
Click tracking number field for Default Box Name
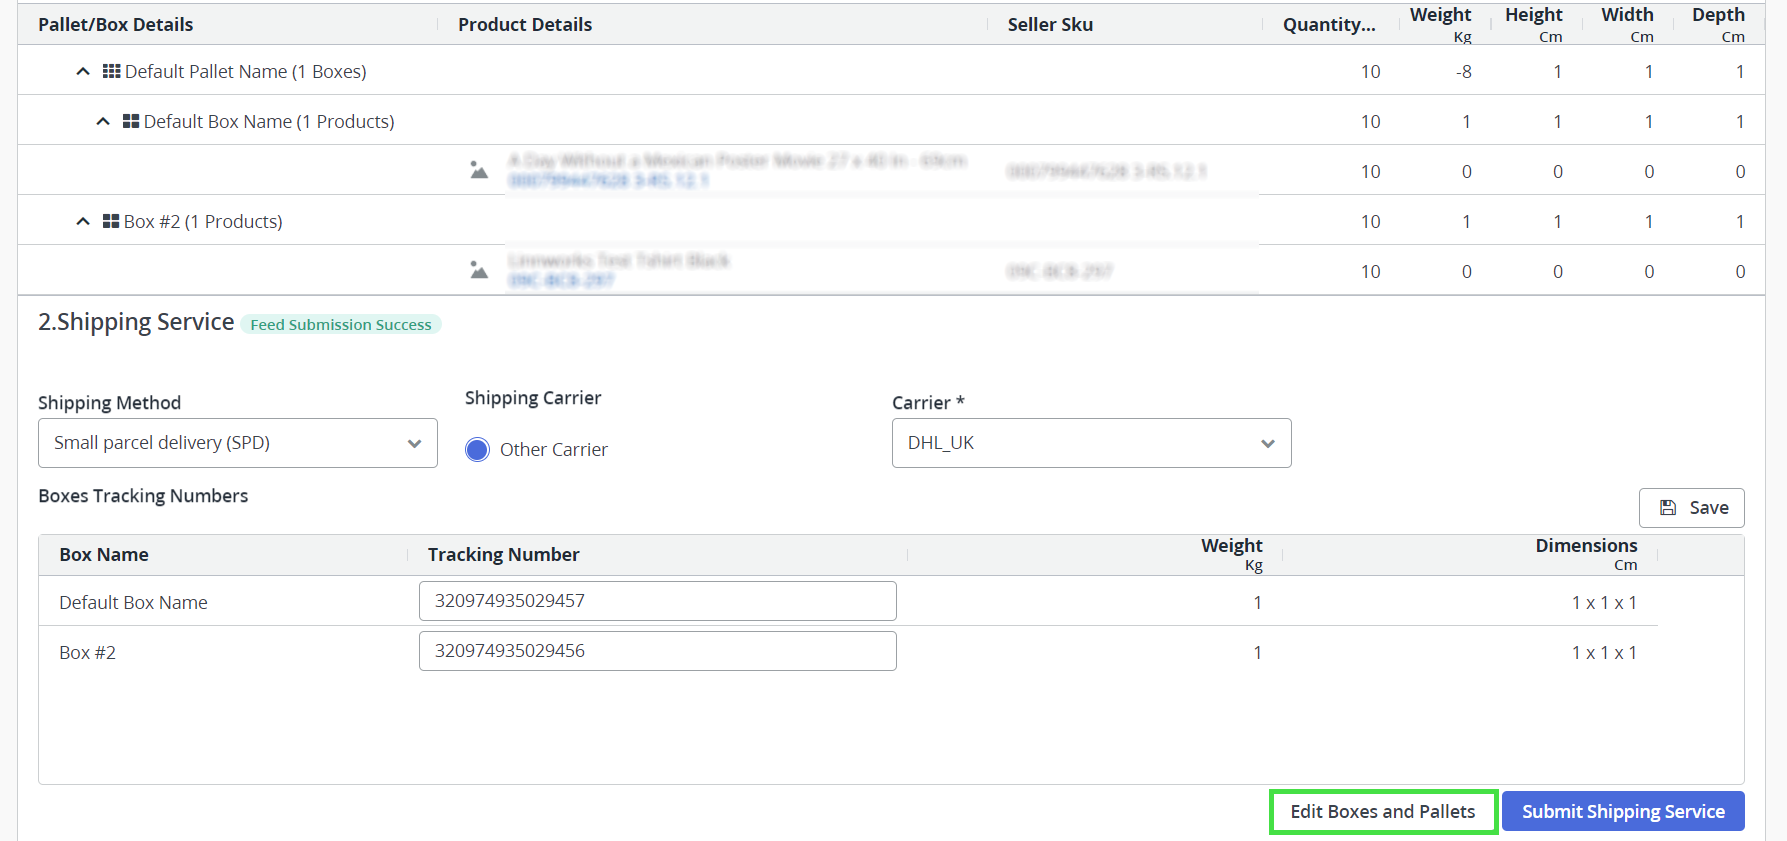click(x=657, y=601)
